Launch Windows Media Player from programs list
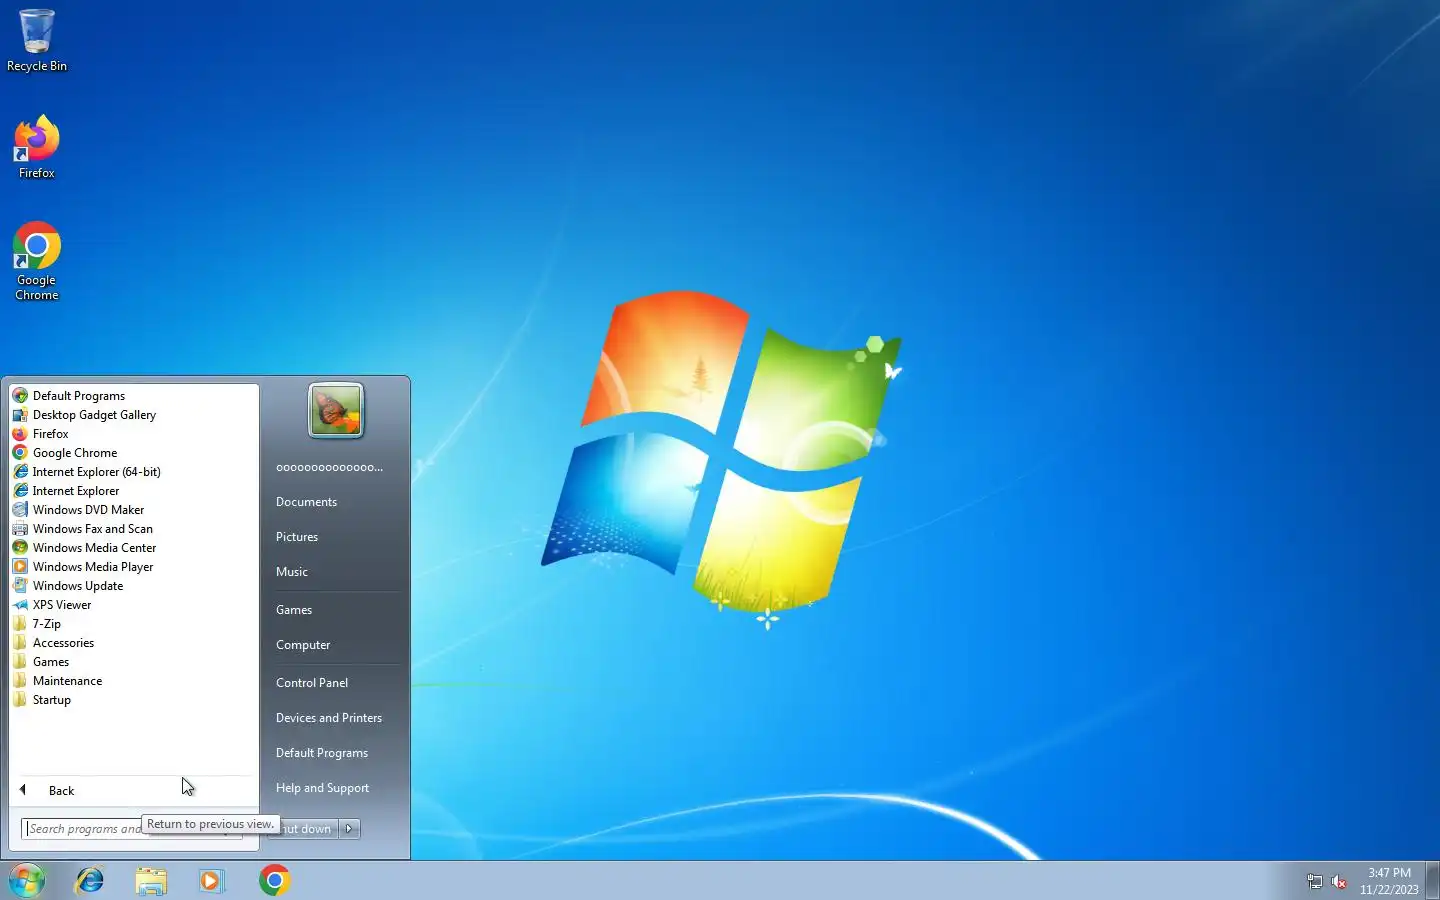The height and width of the screenshot is (900, 1440). click(x=134, y=567)
